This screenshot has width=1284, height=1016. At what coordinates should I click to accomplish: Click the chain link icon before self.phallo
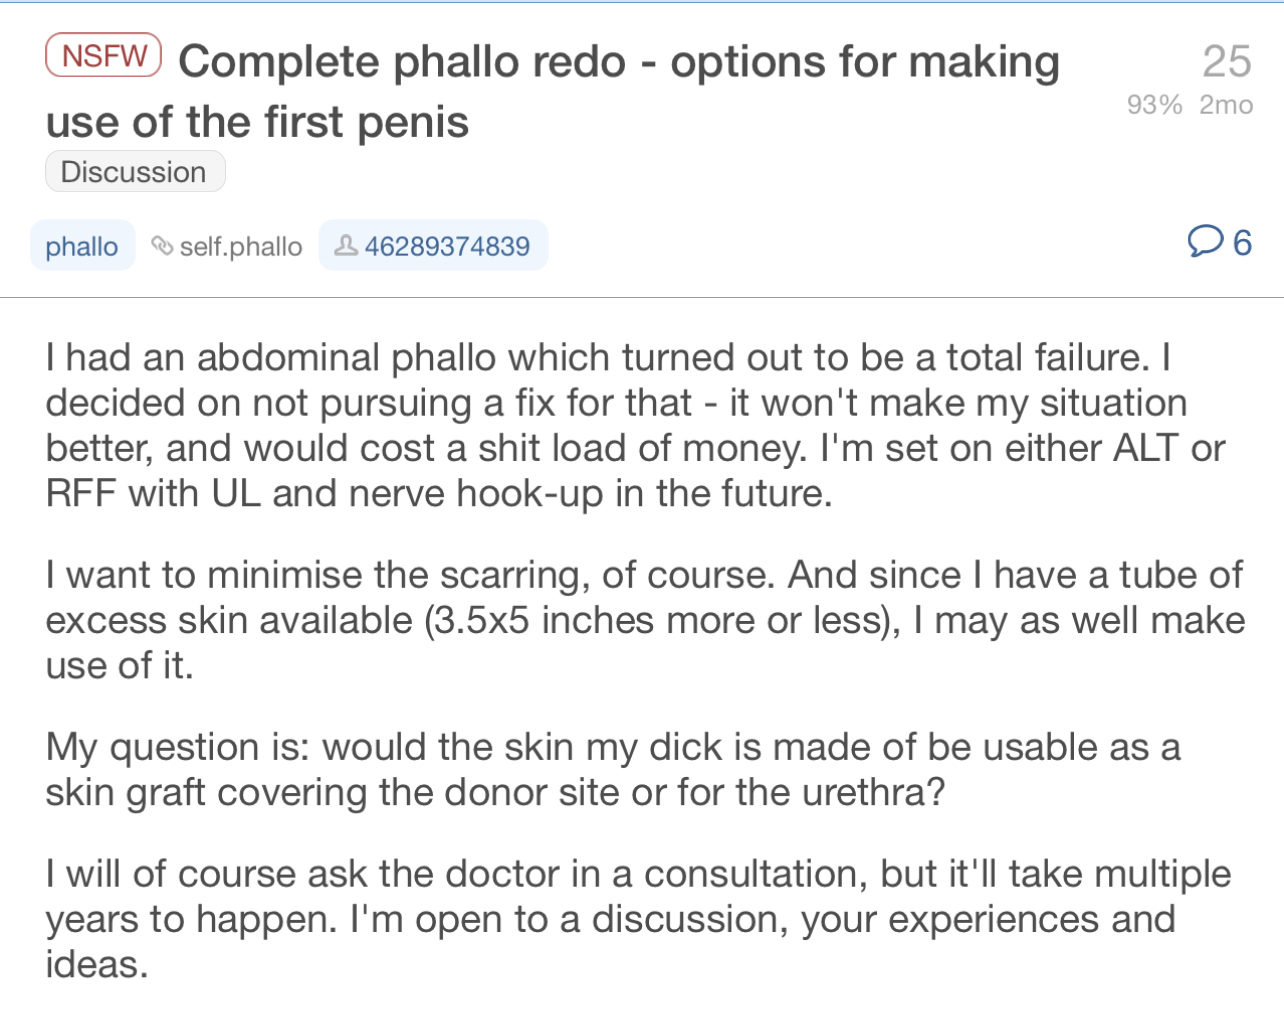(162, 246)
